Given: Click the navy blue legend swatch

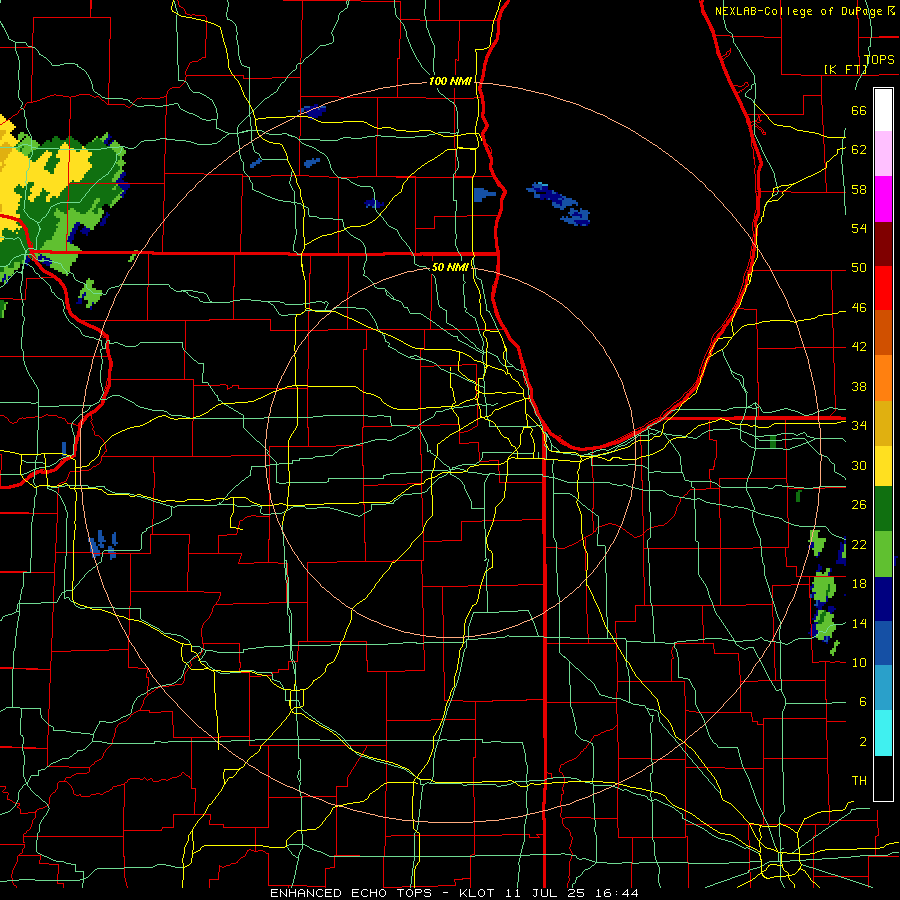Looking at the screenshot, I should click(x=883, y=599).
